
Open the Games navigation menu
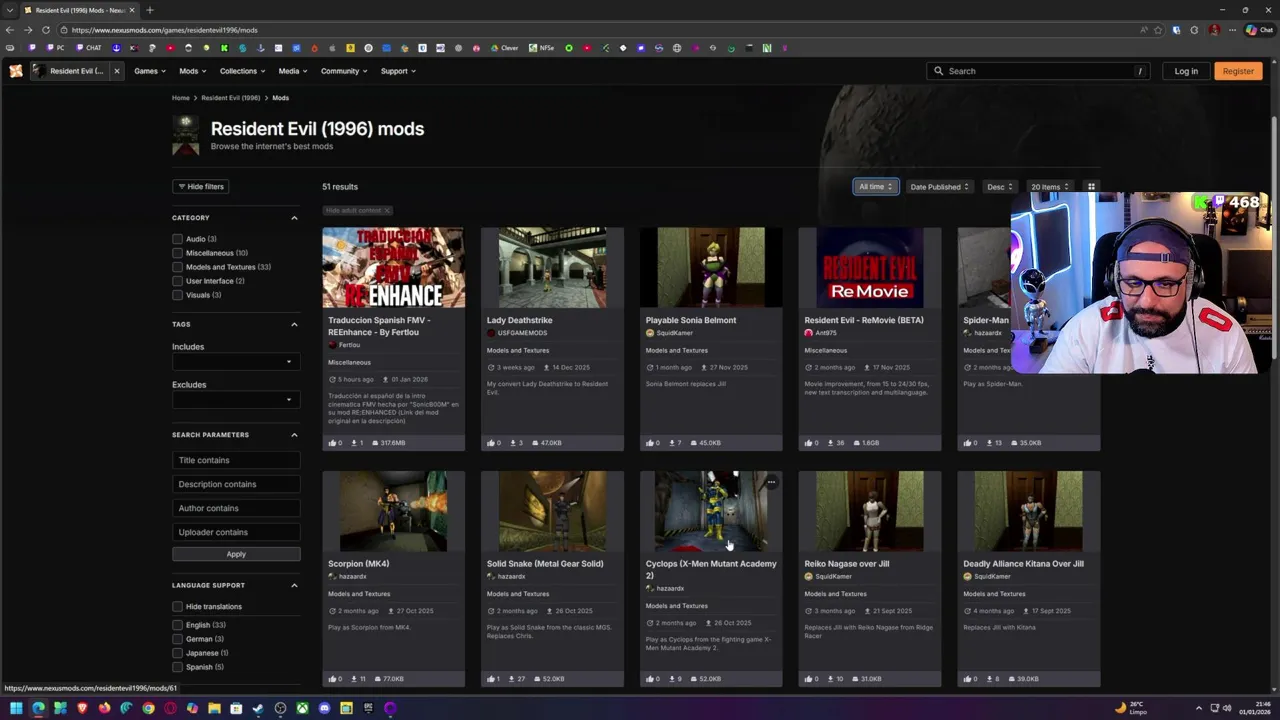click(150, 71)
